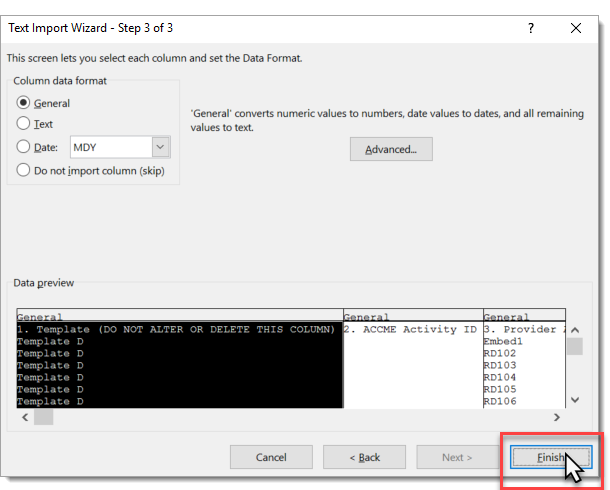The width and height of the screenshot is (610, 490).
Task: Open the MDY date format dropdown
Action: pyautogui.click(x=161, y=148)
